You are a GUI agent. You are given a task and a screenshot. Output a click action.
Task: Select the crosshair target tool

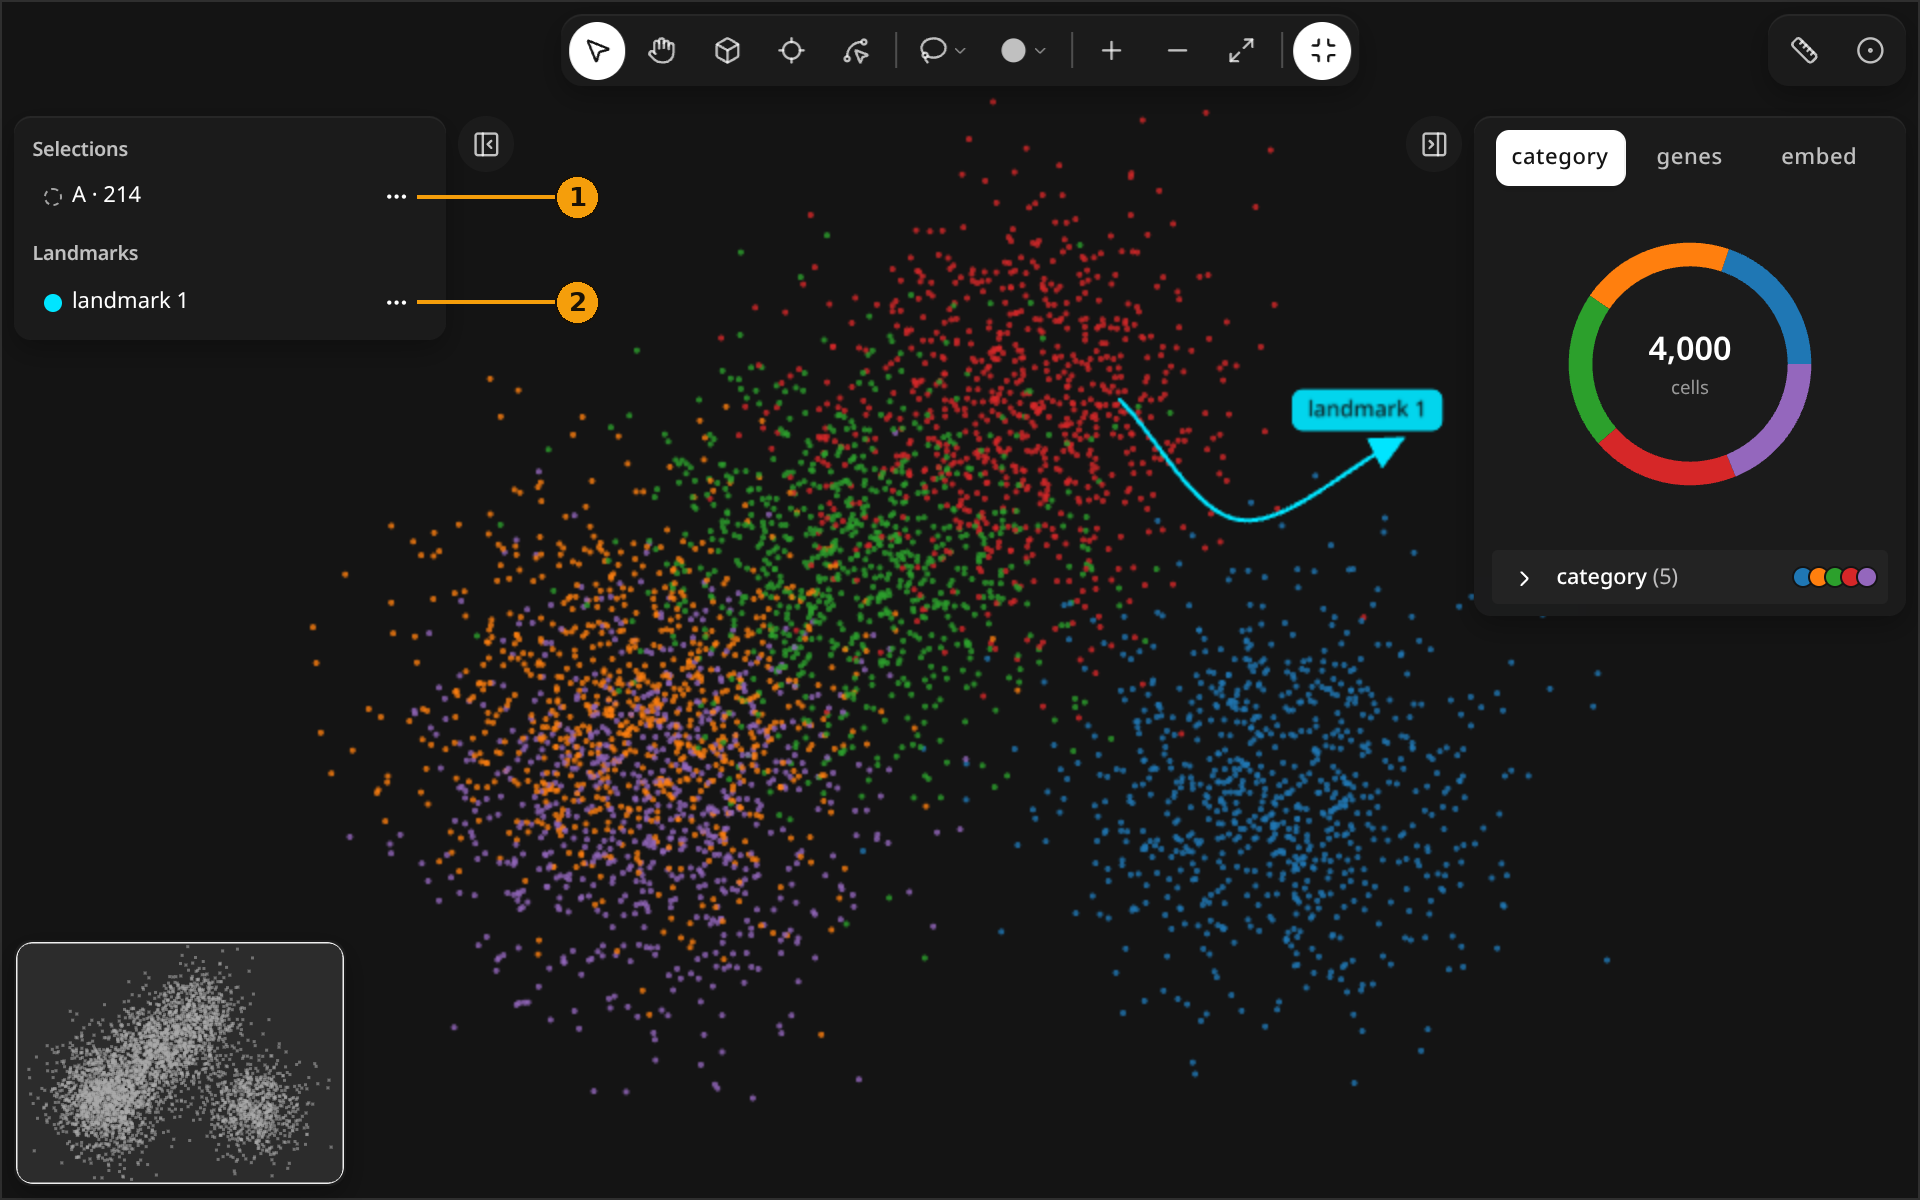click(791, 51)
